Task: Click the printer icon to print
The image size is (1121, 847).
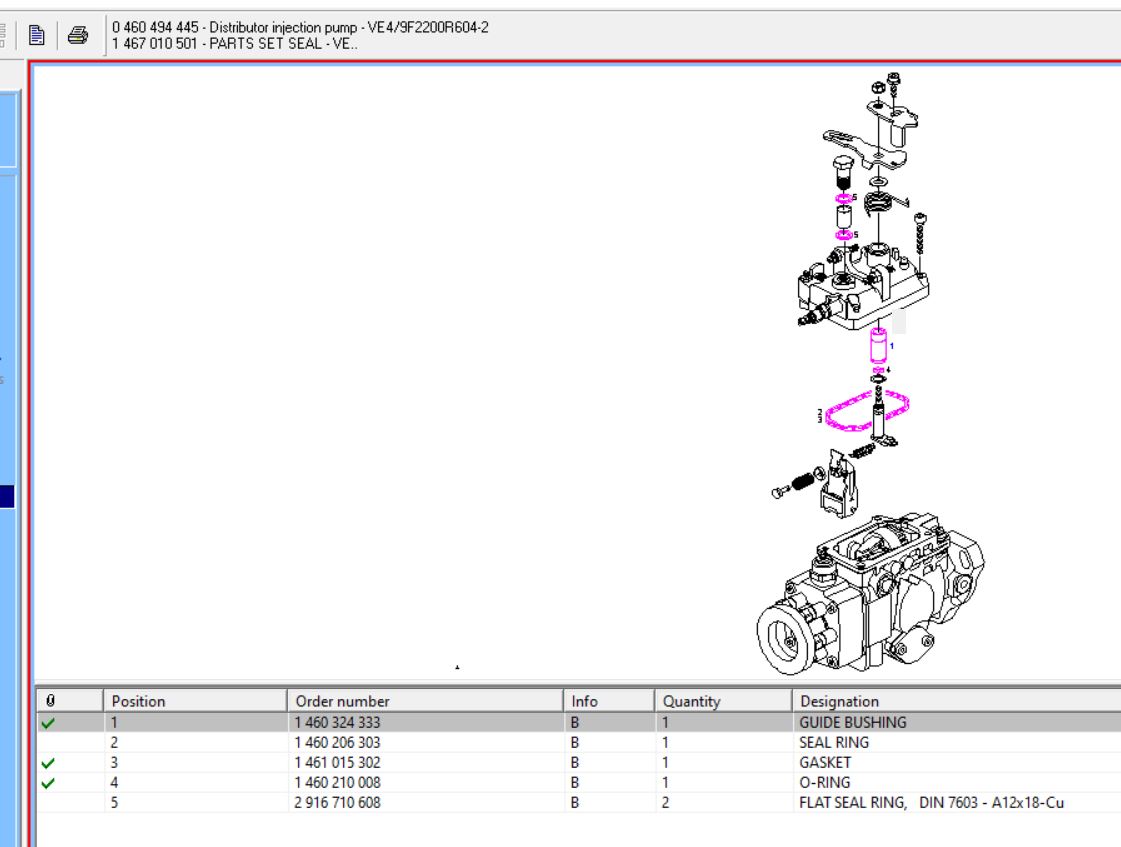Action: pyautogui.click(x=77, y=36)
